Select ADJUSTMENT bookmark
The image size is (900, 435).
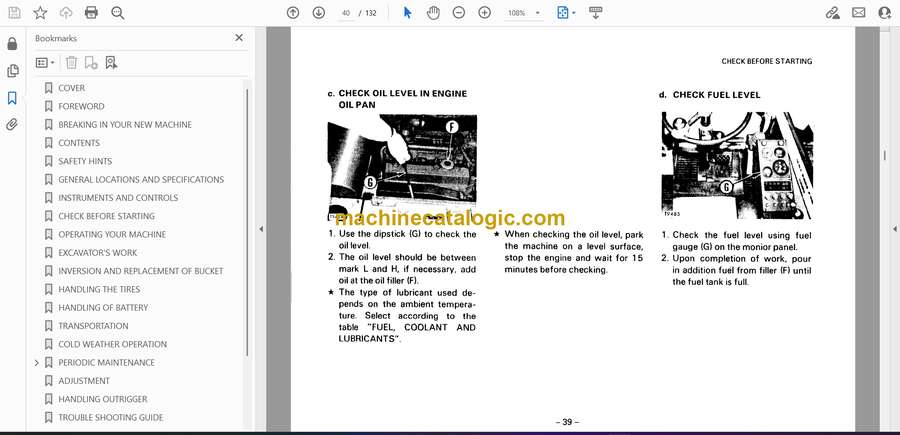coord(84,381)
